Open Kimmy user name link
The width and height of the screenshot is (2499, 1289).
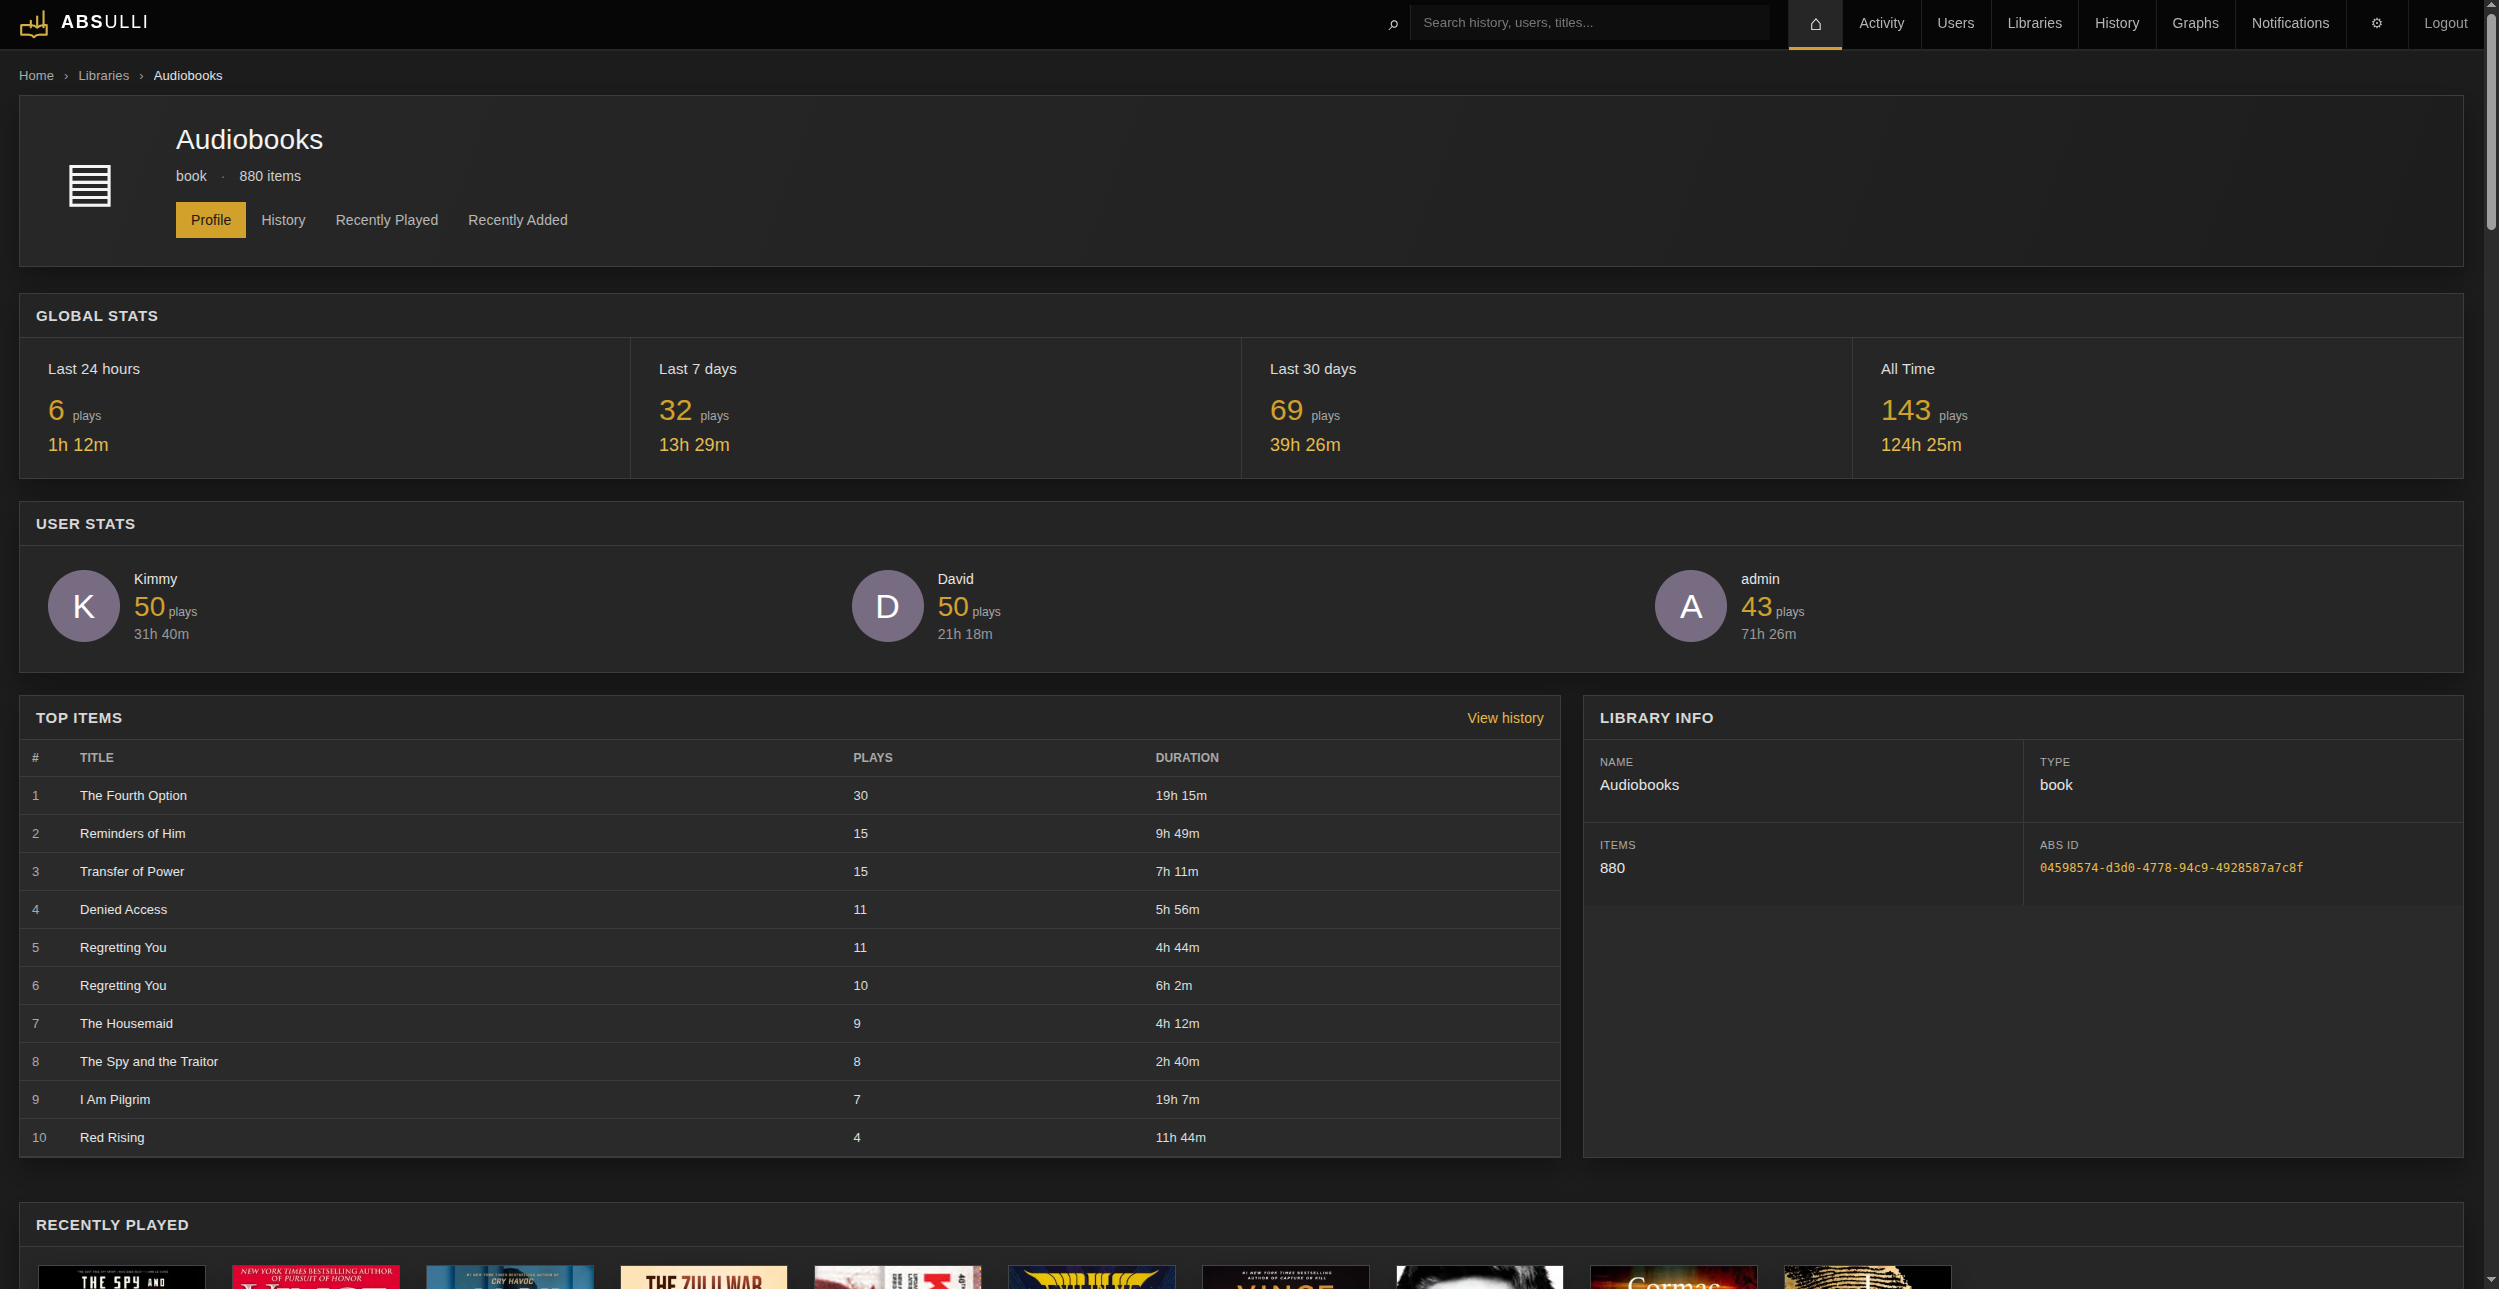pos(155,579)
